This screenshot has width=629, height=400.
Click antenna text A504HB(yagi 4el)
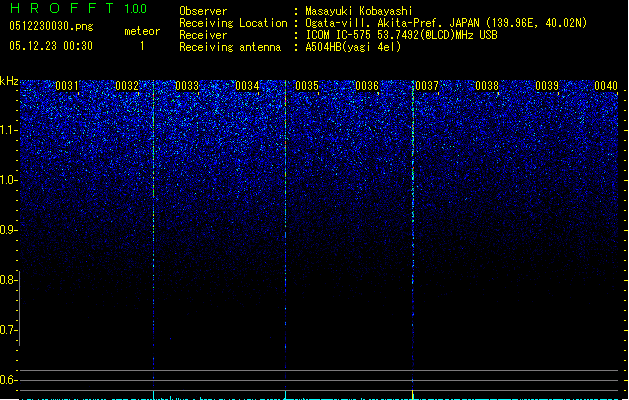pyautogui.click(x=353, y=47)
